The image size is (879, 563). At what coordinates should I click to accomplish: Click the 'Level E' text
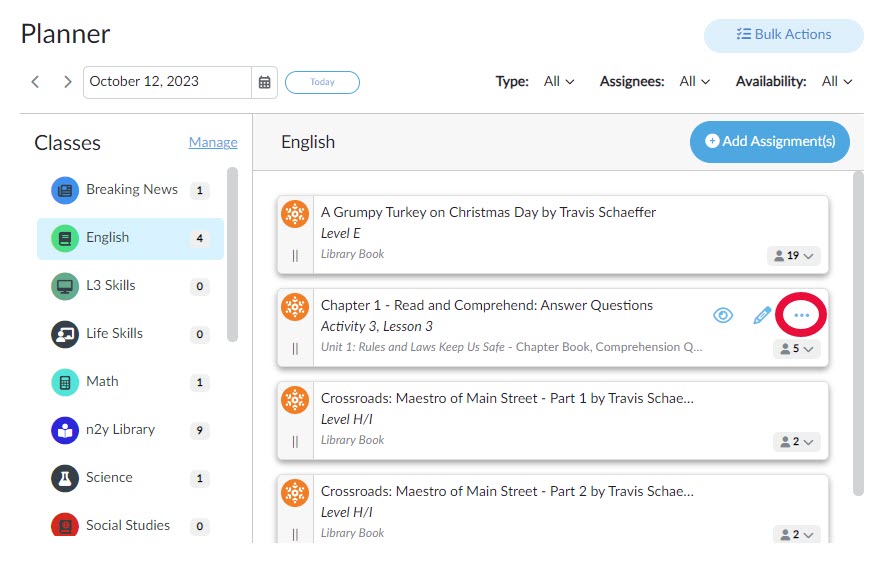(340, 233)
